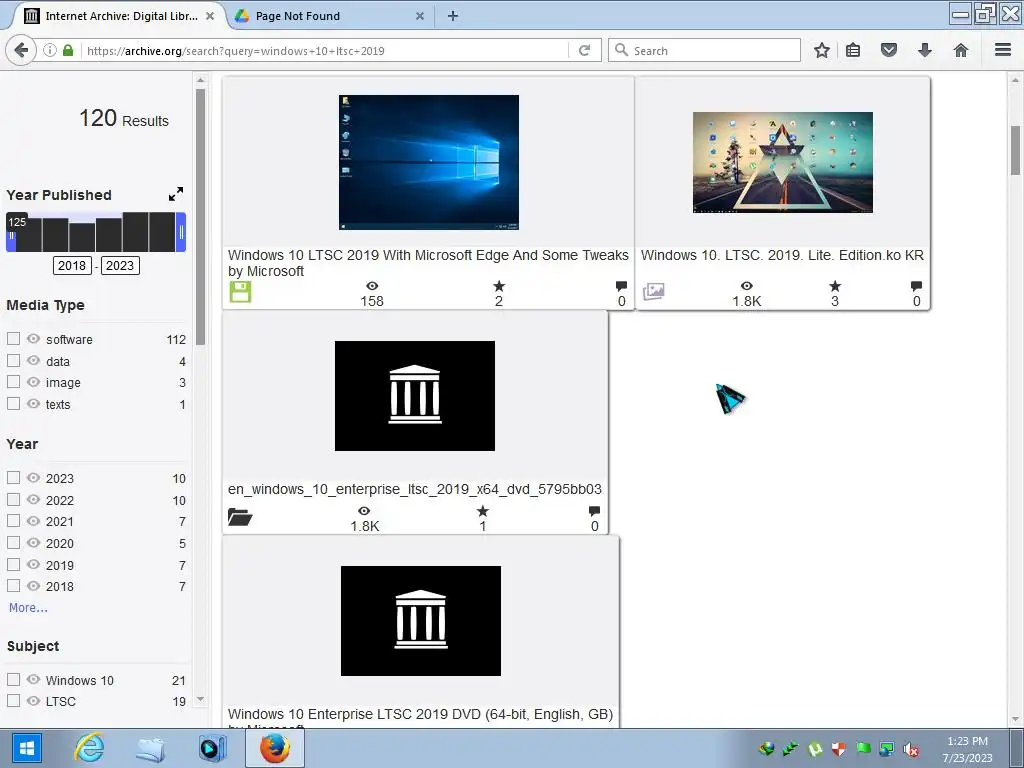
Task: Focus the browser Search box
Action: 705,50
